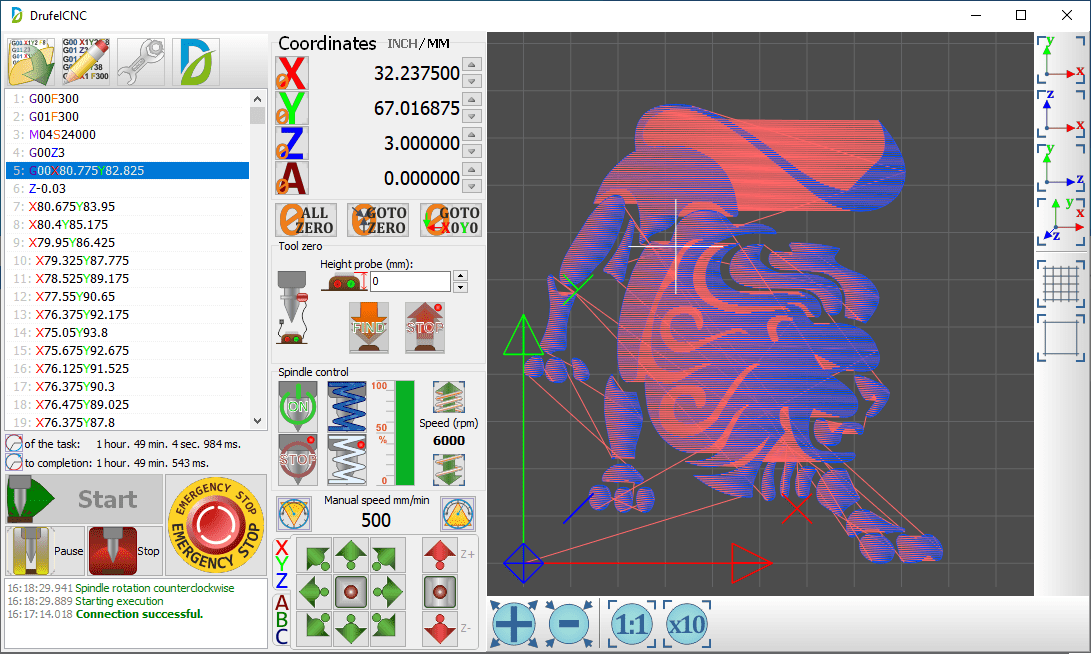Zero the A axis coordinate

point(292,178)
